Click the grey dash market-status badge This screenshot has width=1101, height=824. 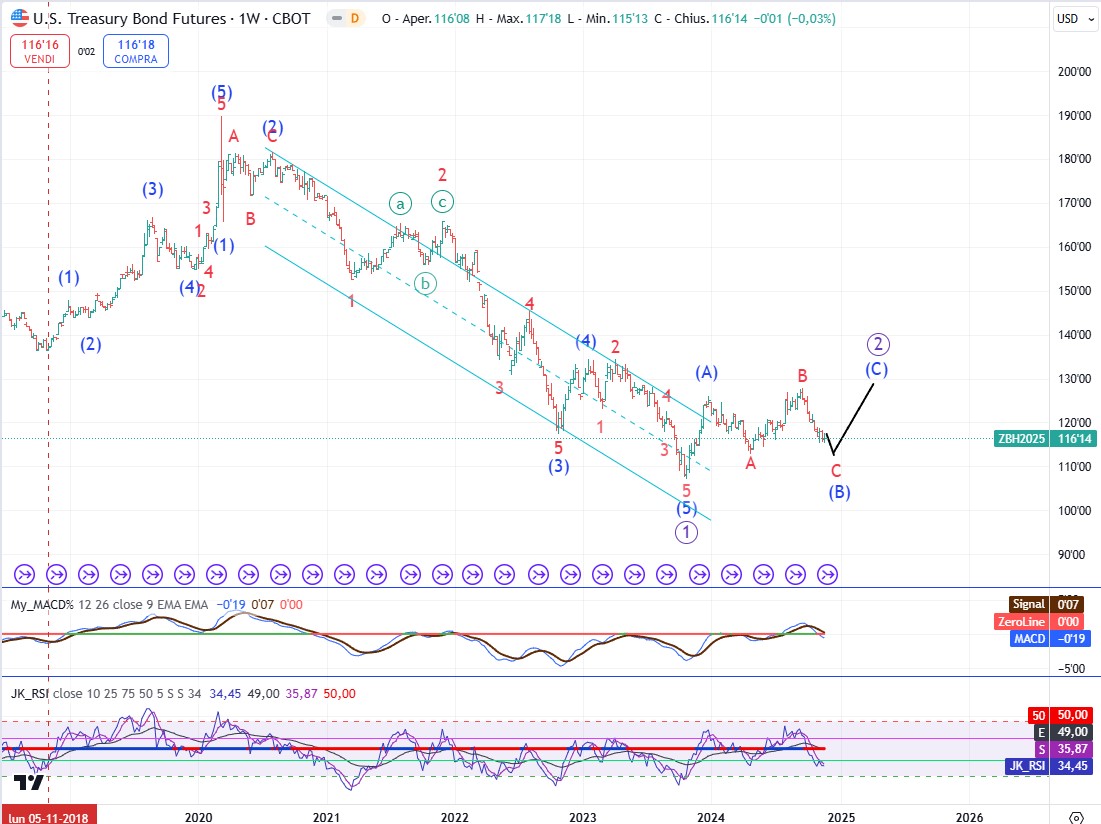point(338,19)
